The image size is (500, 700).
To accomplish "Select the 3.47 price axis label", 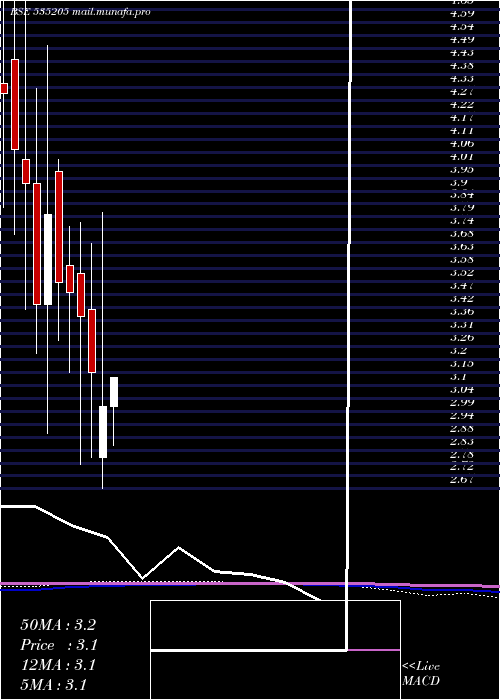I will pos(462,285).
